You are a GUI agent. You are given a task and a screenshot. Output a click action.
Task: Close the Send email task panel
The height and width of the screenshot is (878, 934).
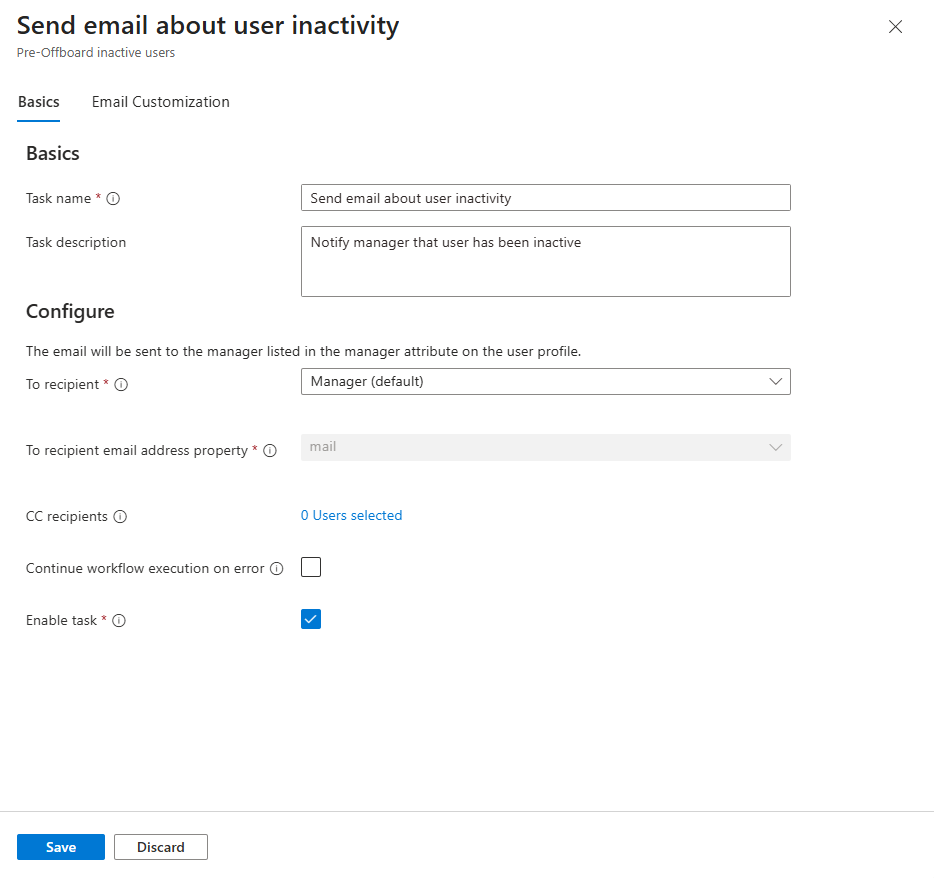(x=895, y=27)
